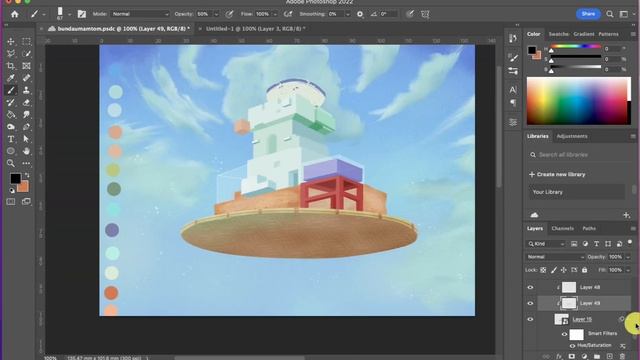Toggle Hue/Saturation filter visibility eye

(572, 346)
